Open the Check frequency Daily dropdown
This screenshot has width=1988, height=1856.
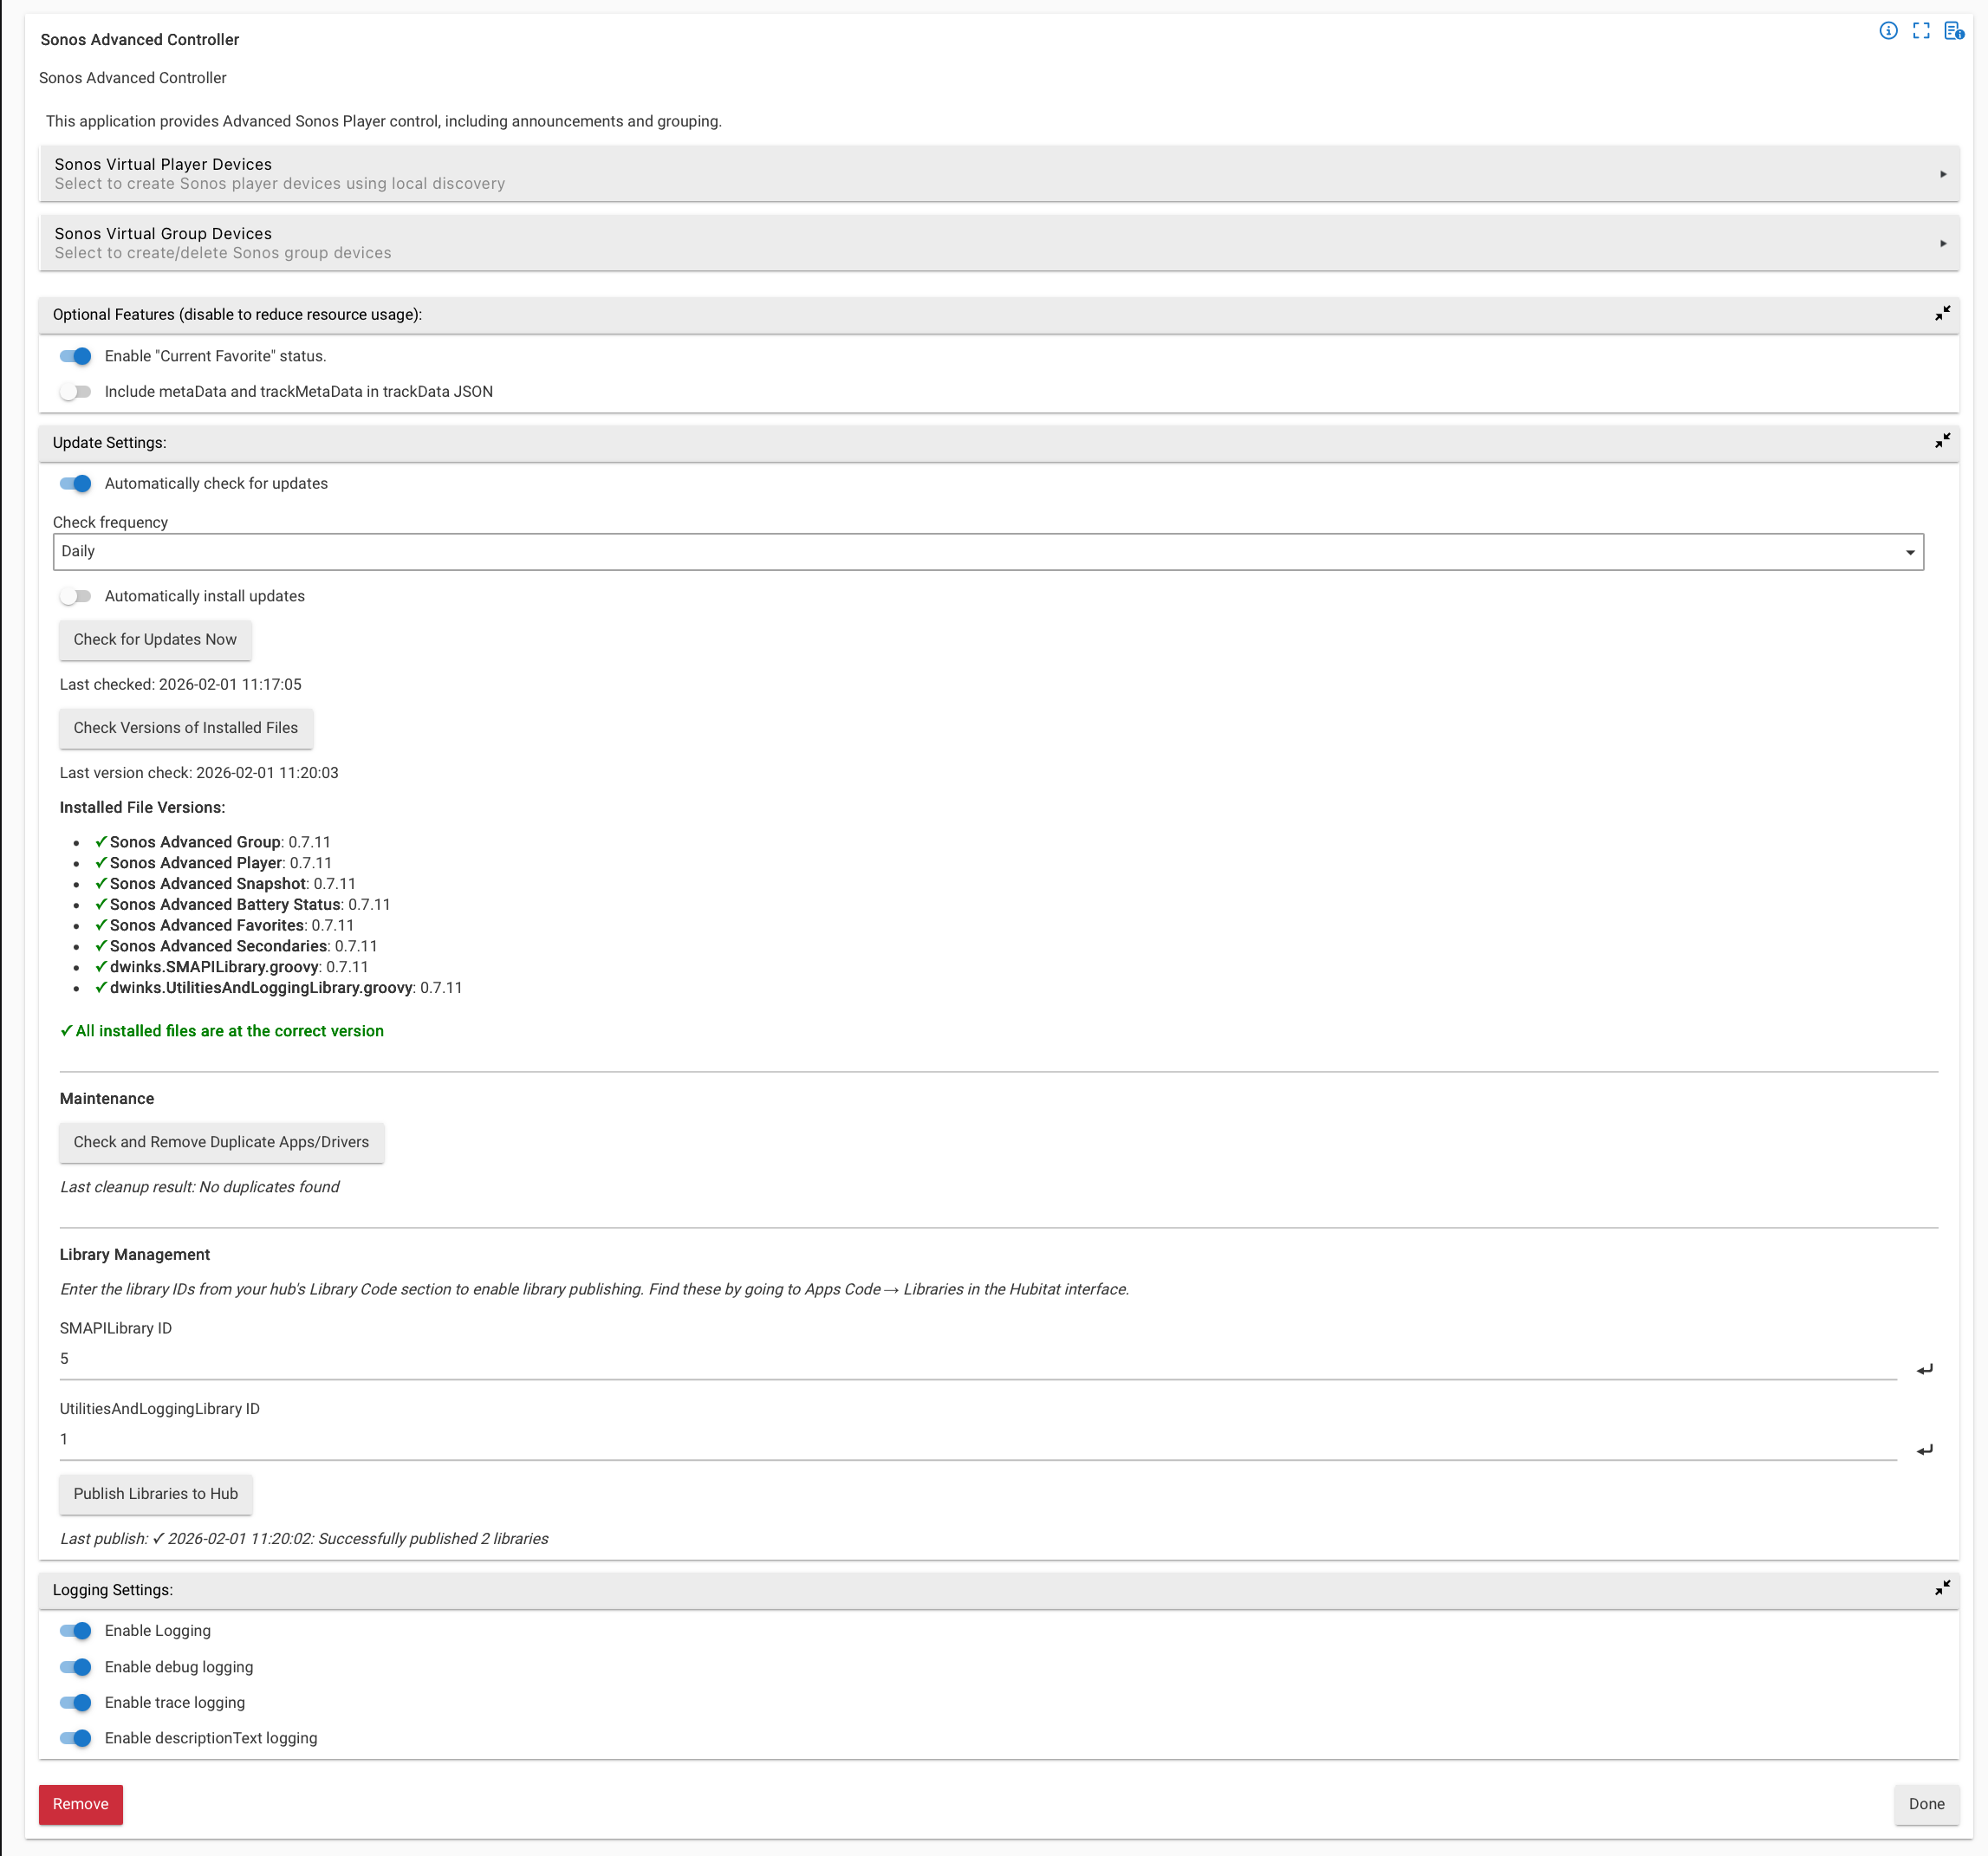click(987, 551)
